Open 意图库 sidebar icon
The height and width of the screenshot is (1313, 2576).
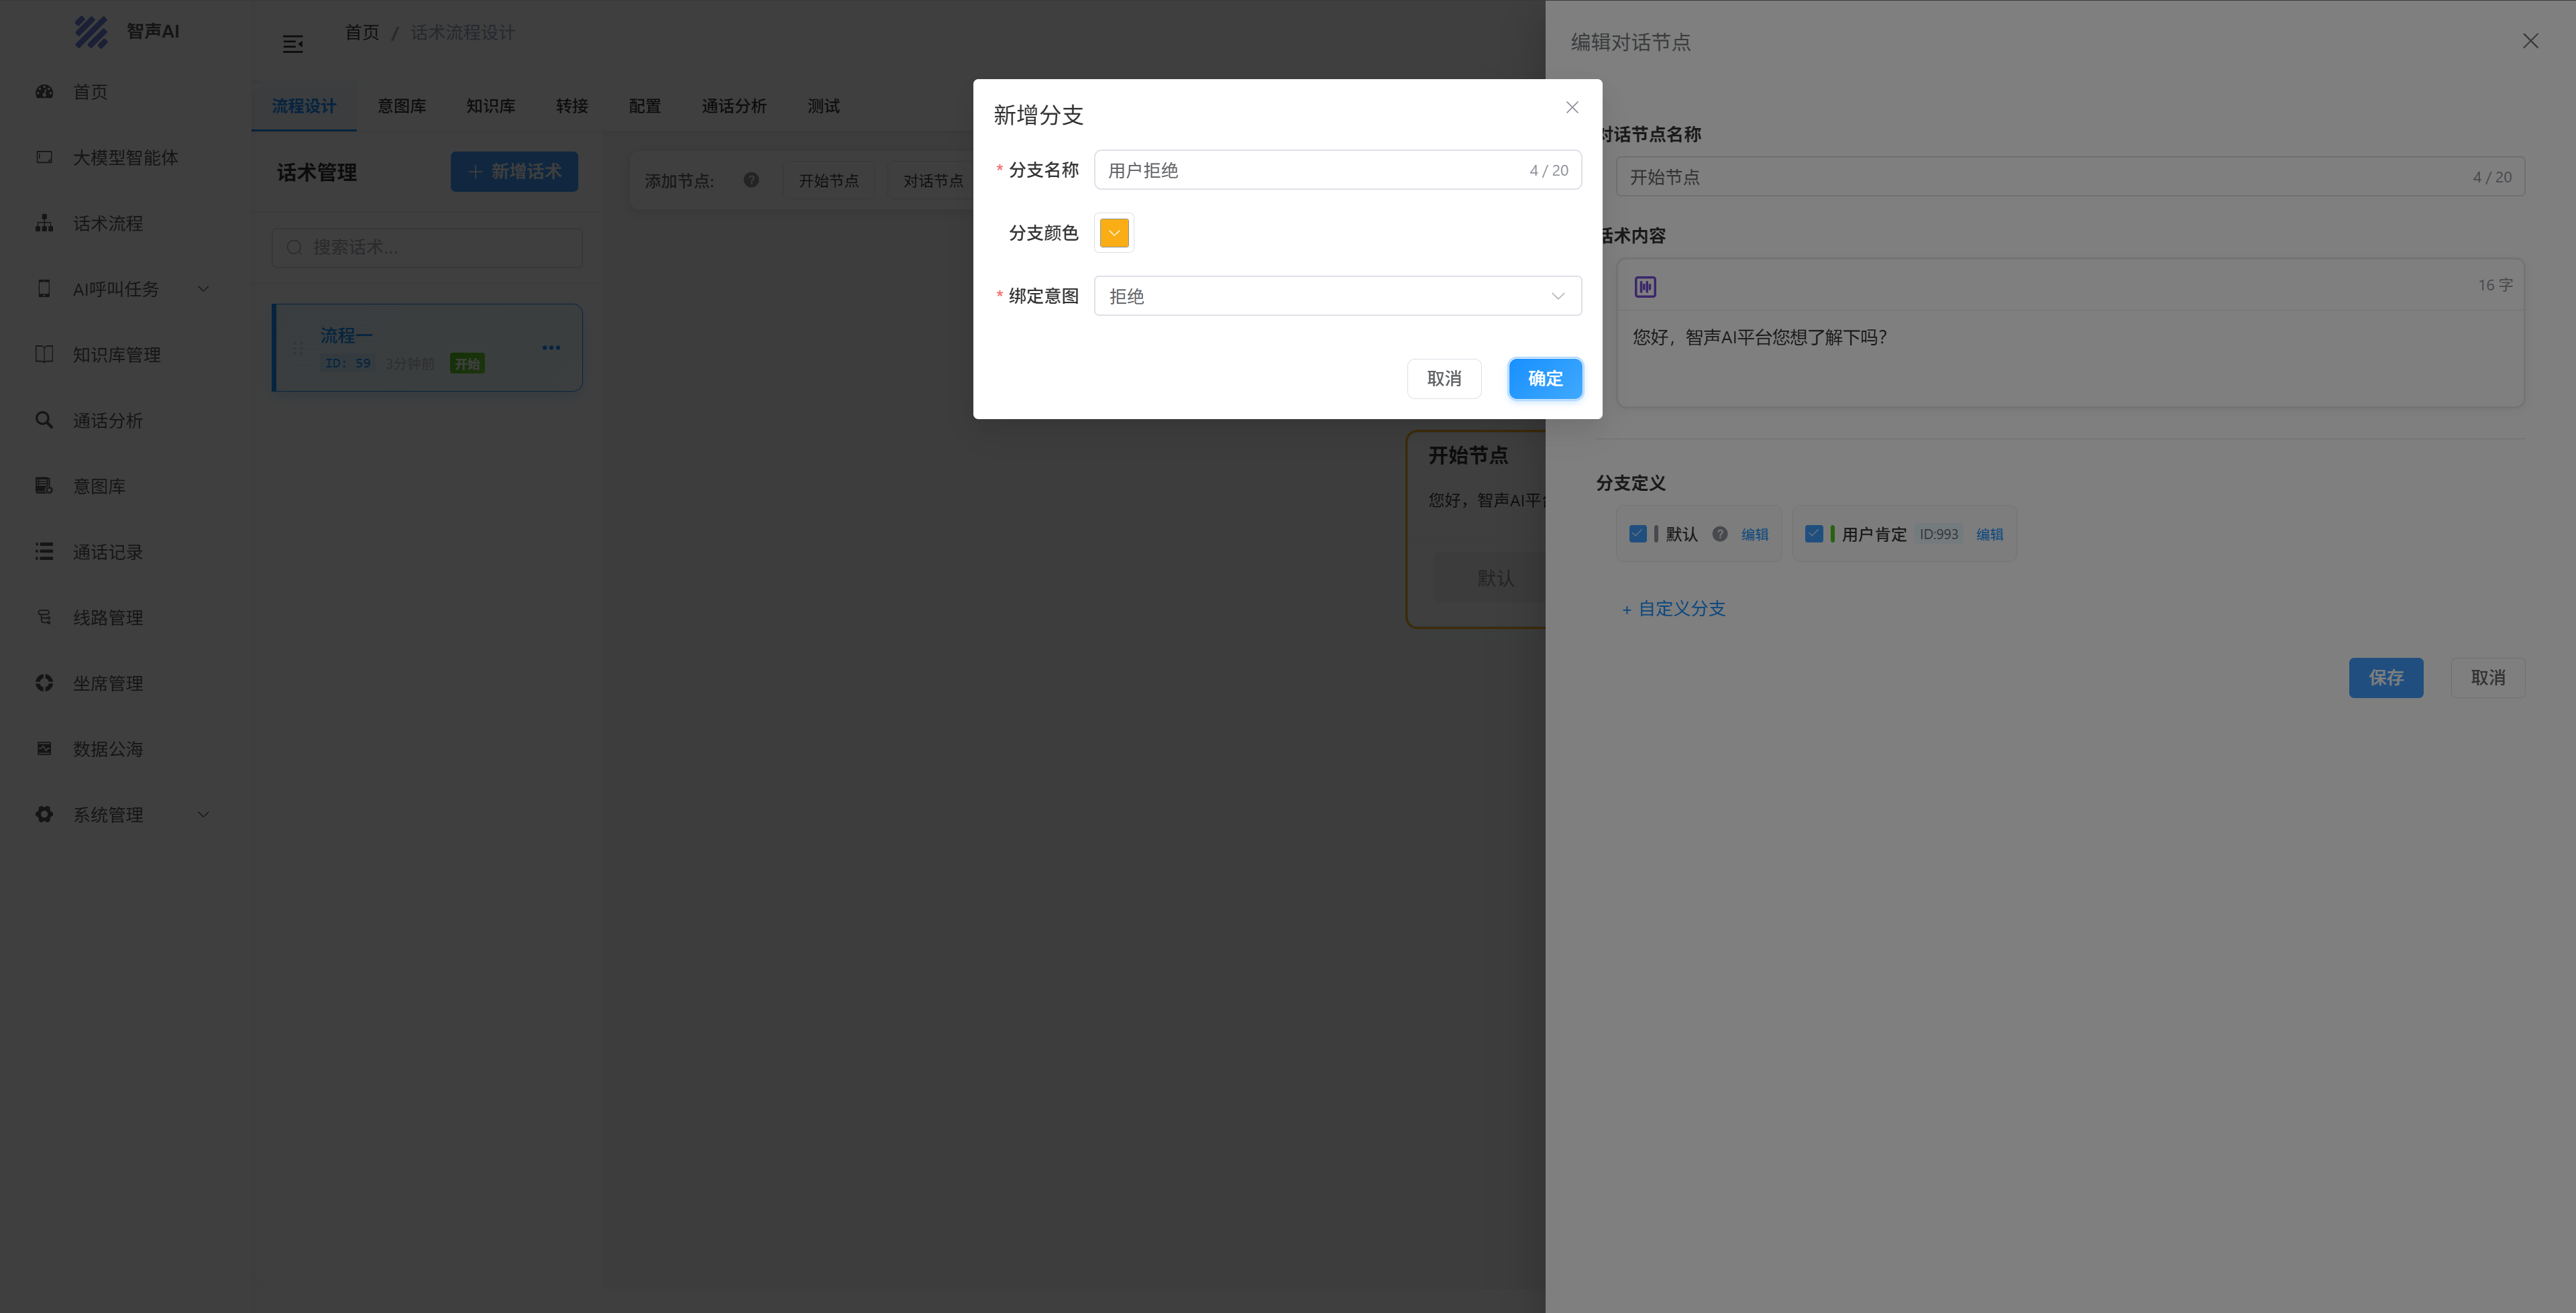[44, 486]
